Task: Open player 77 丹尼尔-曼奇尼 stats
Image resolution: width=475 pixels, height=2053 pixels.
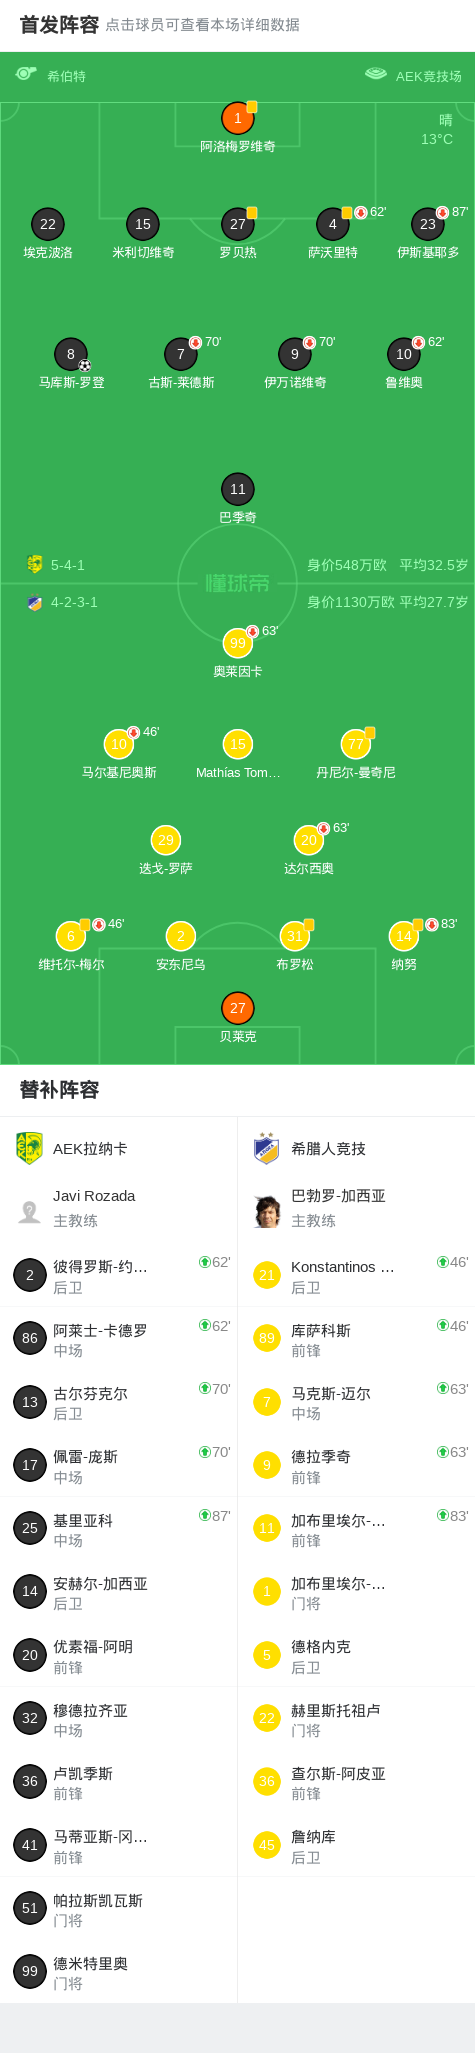Action: (x=356, y=744)
